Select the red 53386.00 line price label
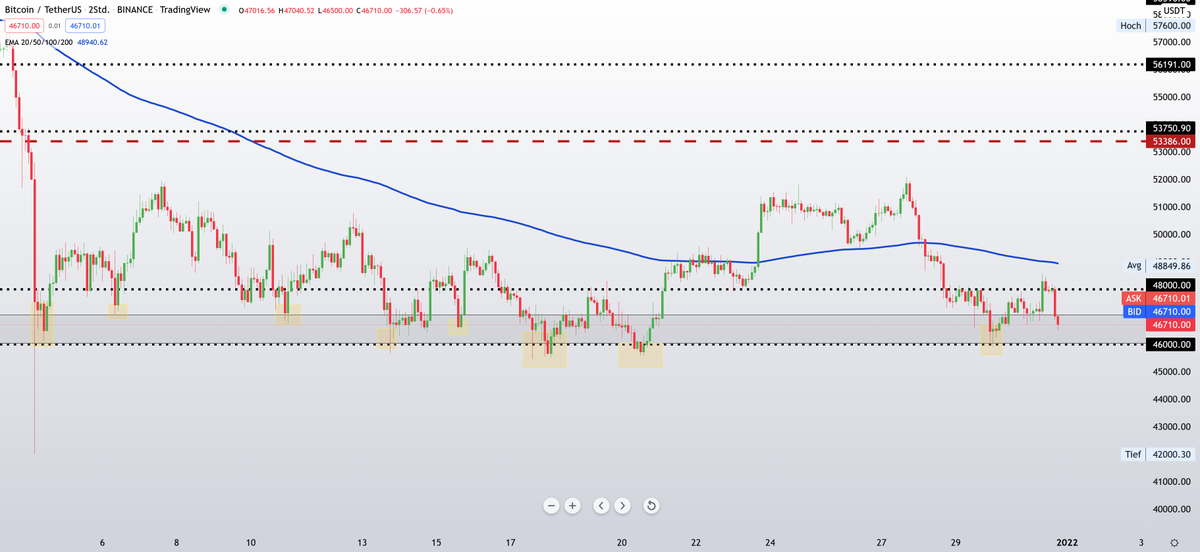 pos(1171,142)
